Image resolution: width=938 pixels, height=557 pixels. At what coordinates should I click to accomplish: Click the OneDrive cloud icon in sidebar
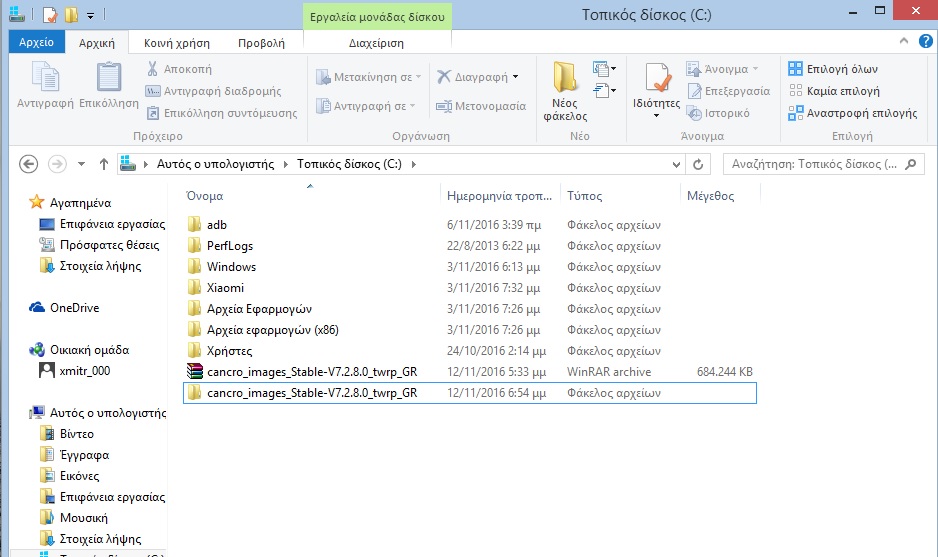pyautogui.click(x=37, y=308)
